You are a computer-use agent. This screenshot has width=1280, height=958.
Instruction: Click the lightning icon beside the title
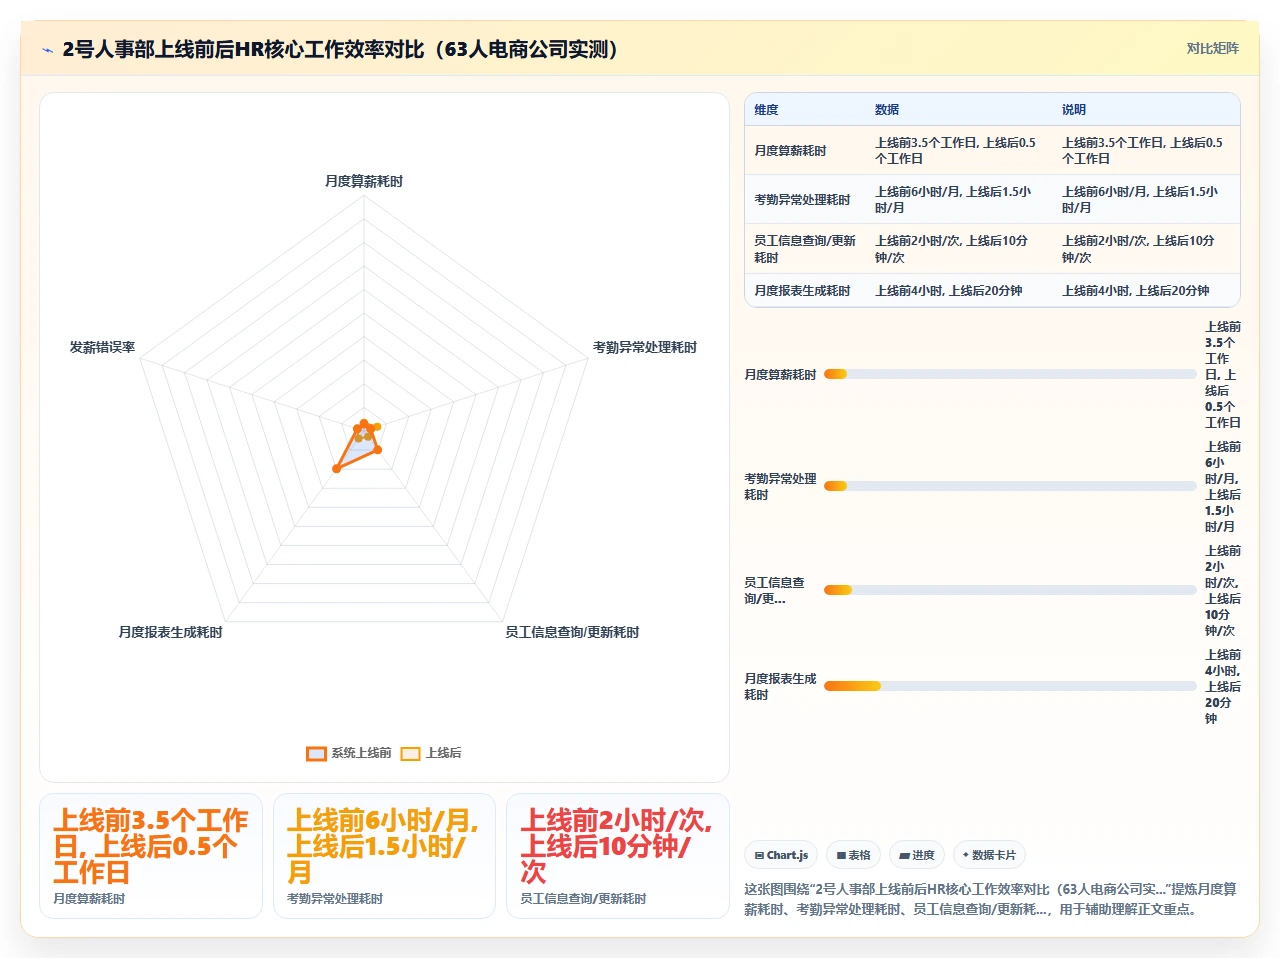pos(47,50)
